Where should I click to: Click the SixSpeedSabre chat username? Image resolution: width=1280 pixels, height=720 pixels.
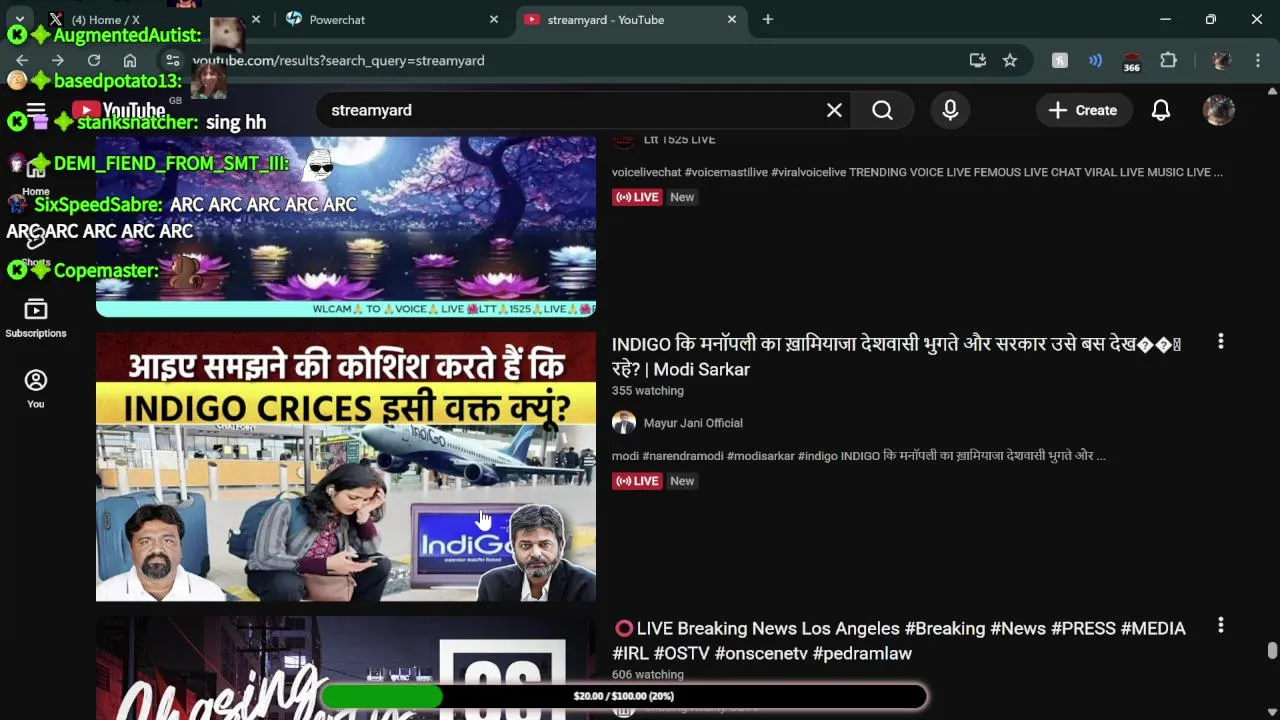click(x=98, y=204)
